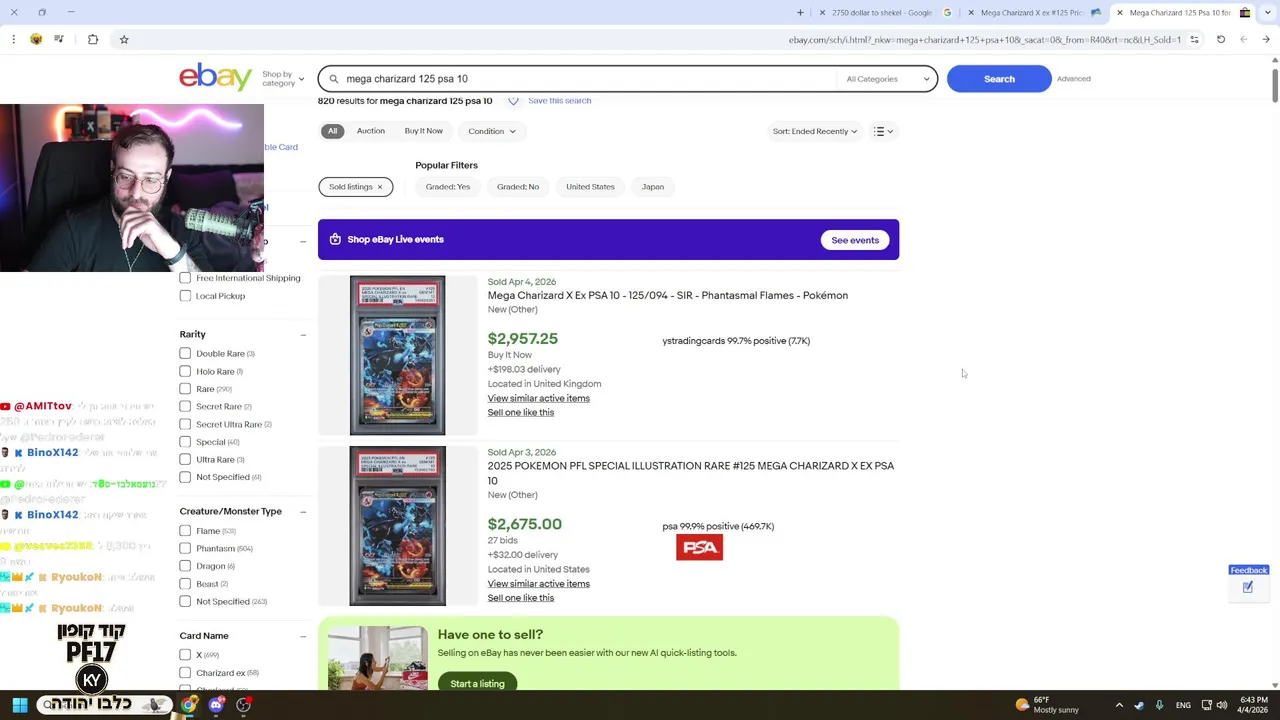Image resolution: width=1280 pixels, height=720 pixels.
Task: Check the Ultra Rare checkbox
Action: click(x=185, y=460)
